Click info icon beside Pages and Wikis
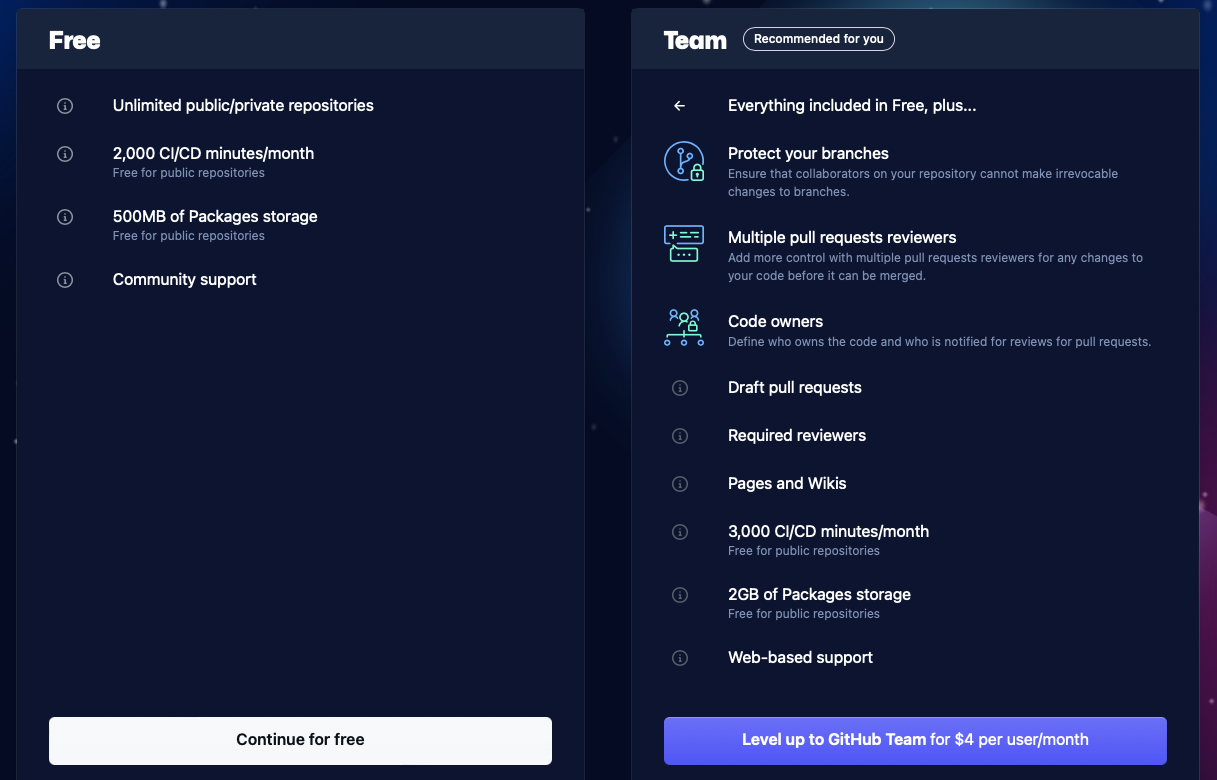 click(680, 484)
